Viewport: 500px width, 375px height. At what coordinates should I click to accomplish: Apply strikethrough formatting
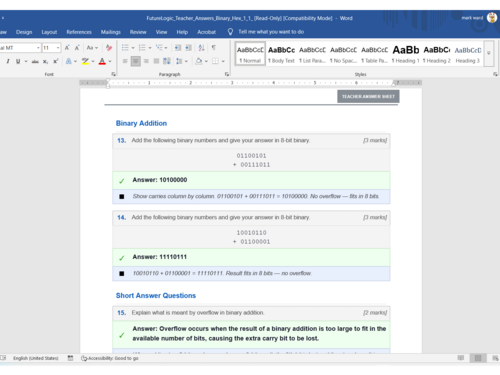pyautogui.click(x=35, y=61)
